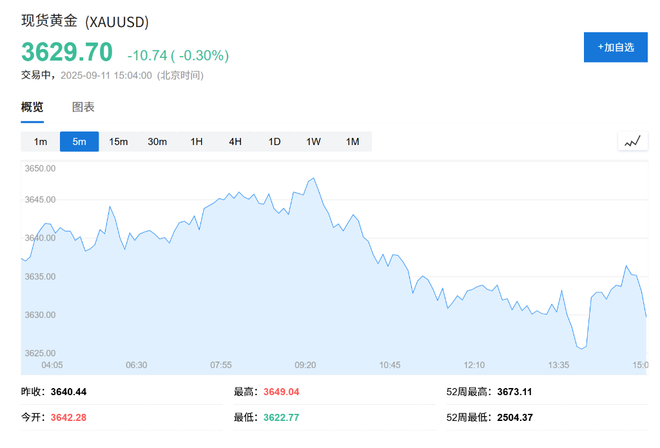Open the 图表 chart tab
The image size is (660, 448).
pos(83,107)
